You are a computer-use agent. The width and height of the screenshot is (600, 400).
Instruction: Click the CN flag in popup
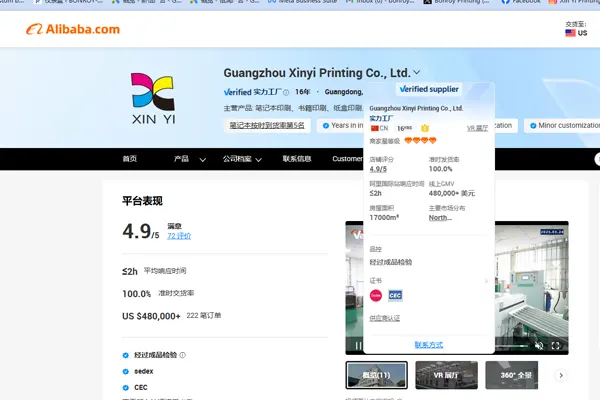point(375,128)
